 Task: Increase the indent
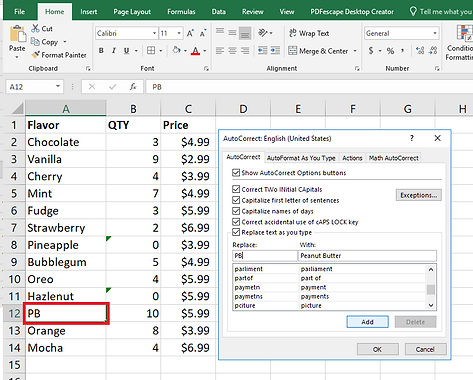coord(275,51)
